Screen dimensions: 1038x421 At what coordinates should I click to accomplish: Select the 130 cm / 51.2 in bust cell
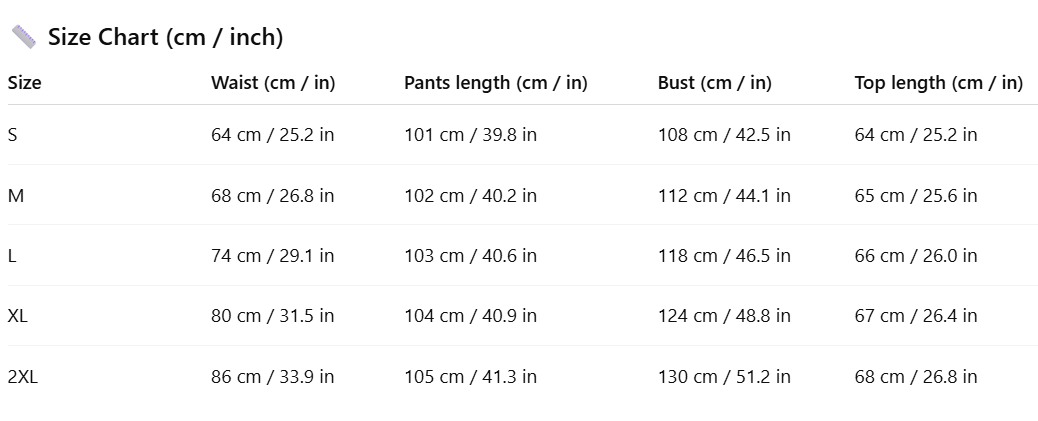[x=724, y=377]
